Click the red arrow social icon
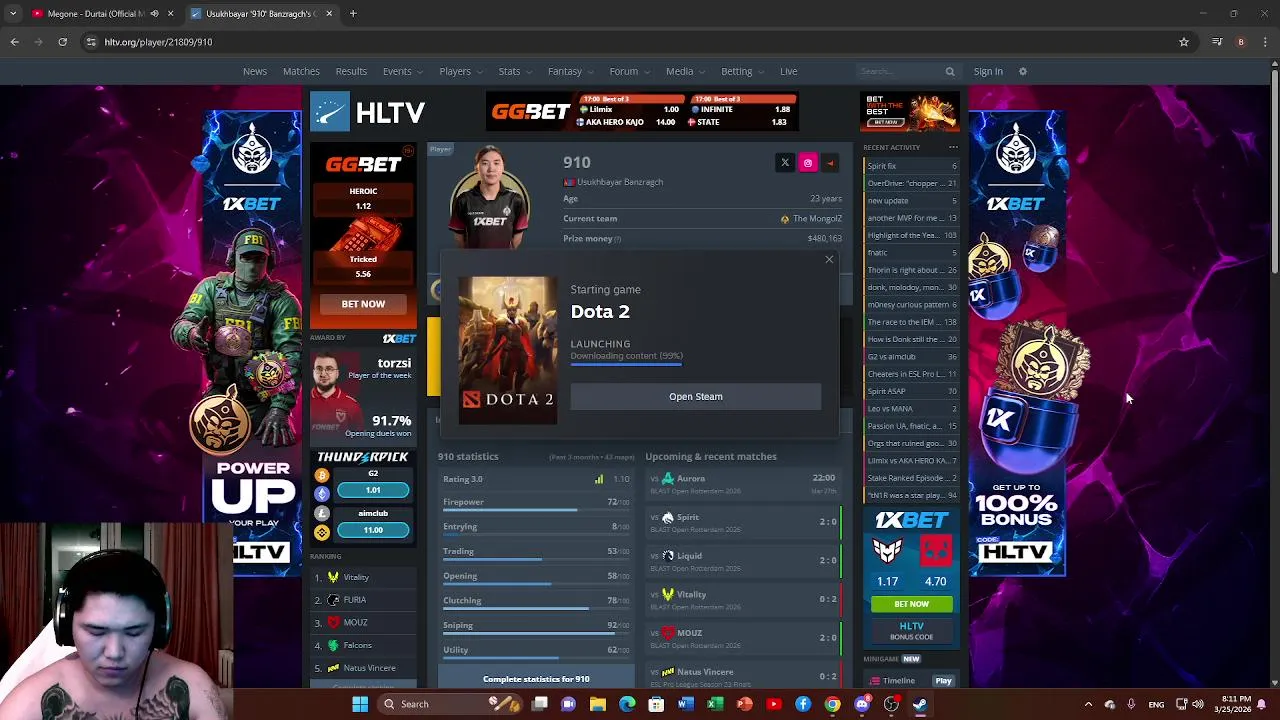The image size is (1280, 720). 830,163
